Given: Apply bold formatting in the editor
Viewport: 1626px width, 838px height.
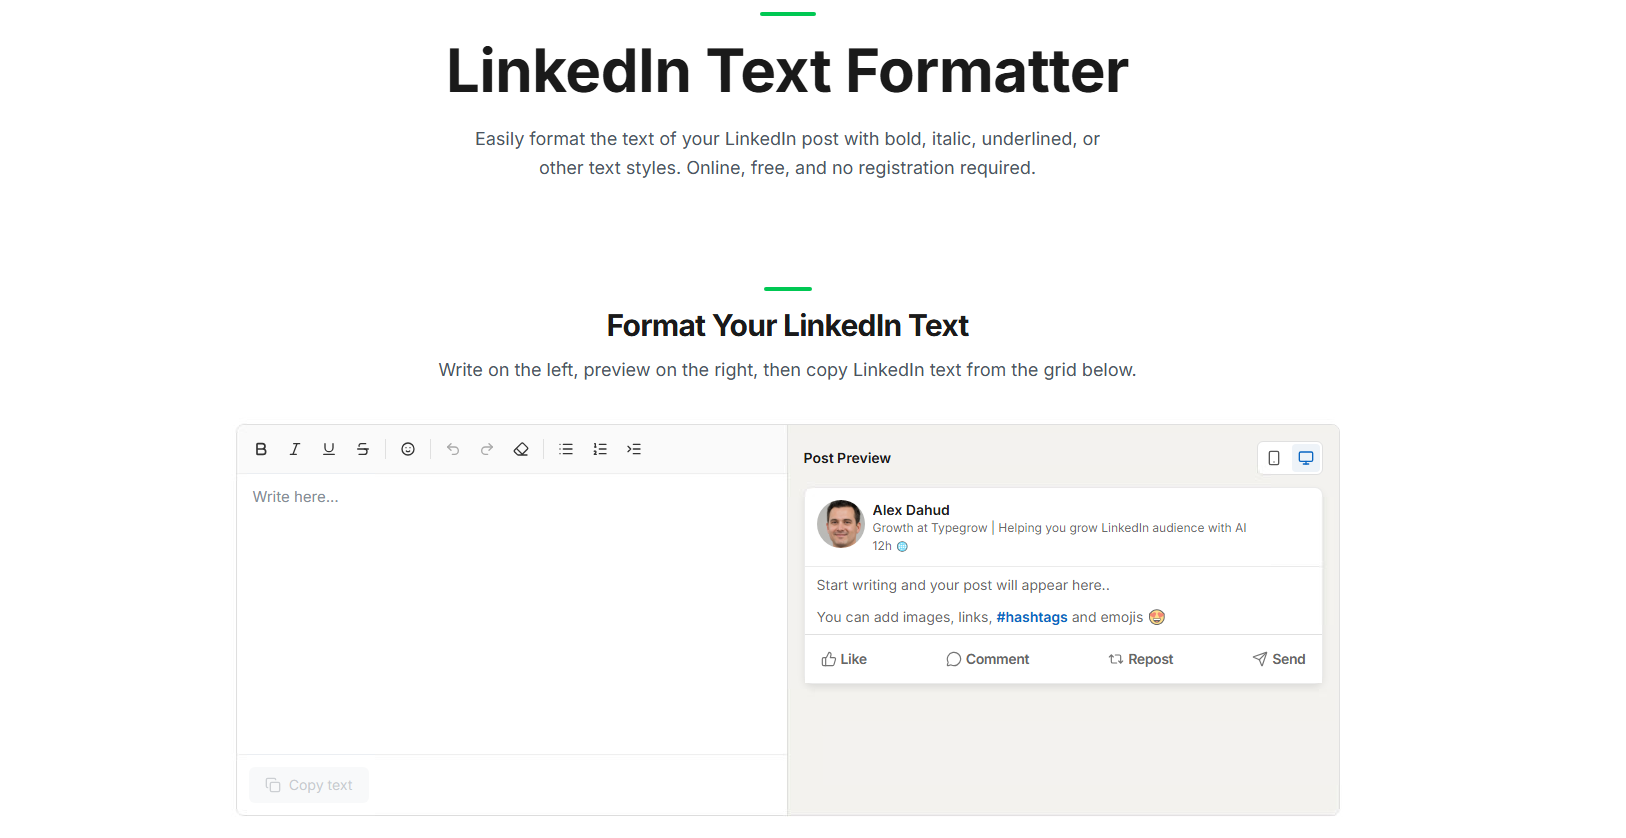Looking at the screenshot, I should [x=260, y=448].
